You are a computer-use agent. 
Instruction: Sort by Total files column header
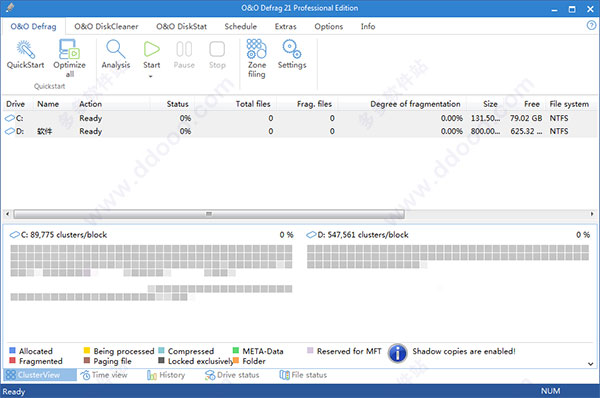tap(253, 104)
